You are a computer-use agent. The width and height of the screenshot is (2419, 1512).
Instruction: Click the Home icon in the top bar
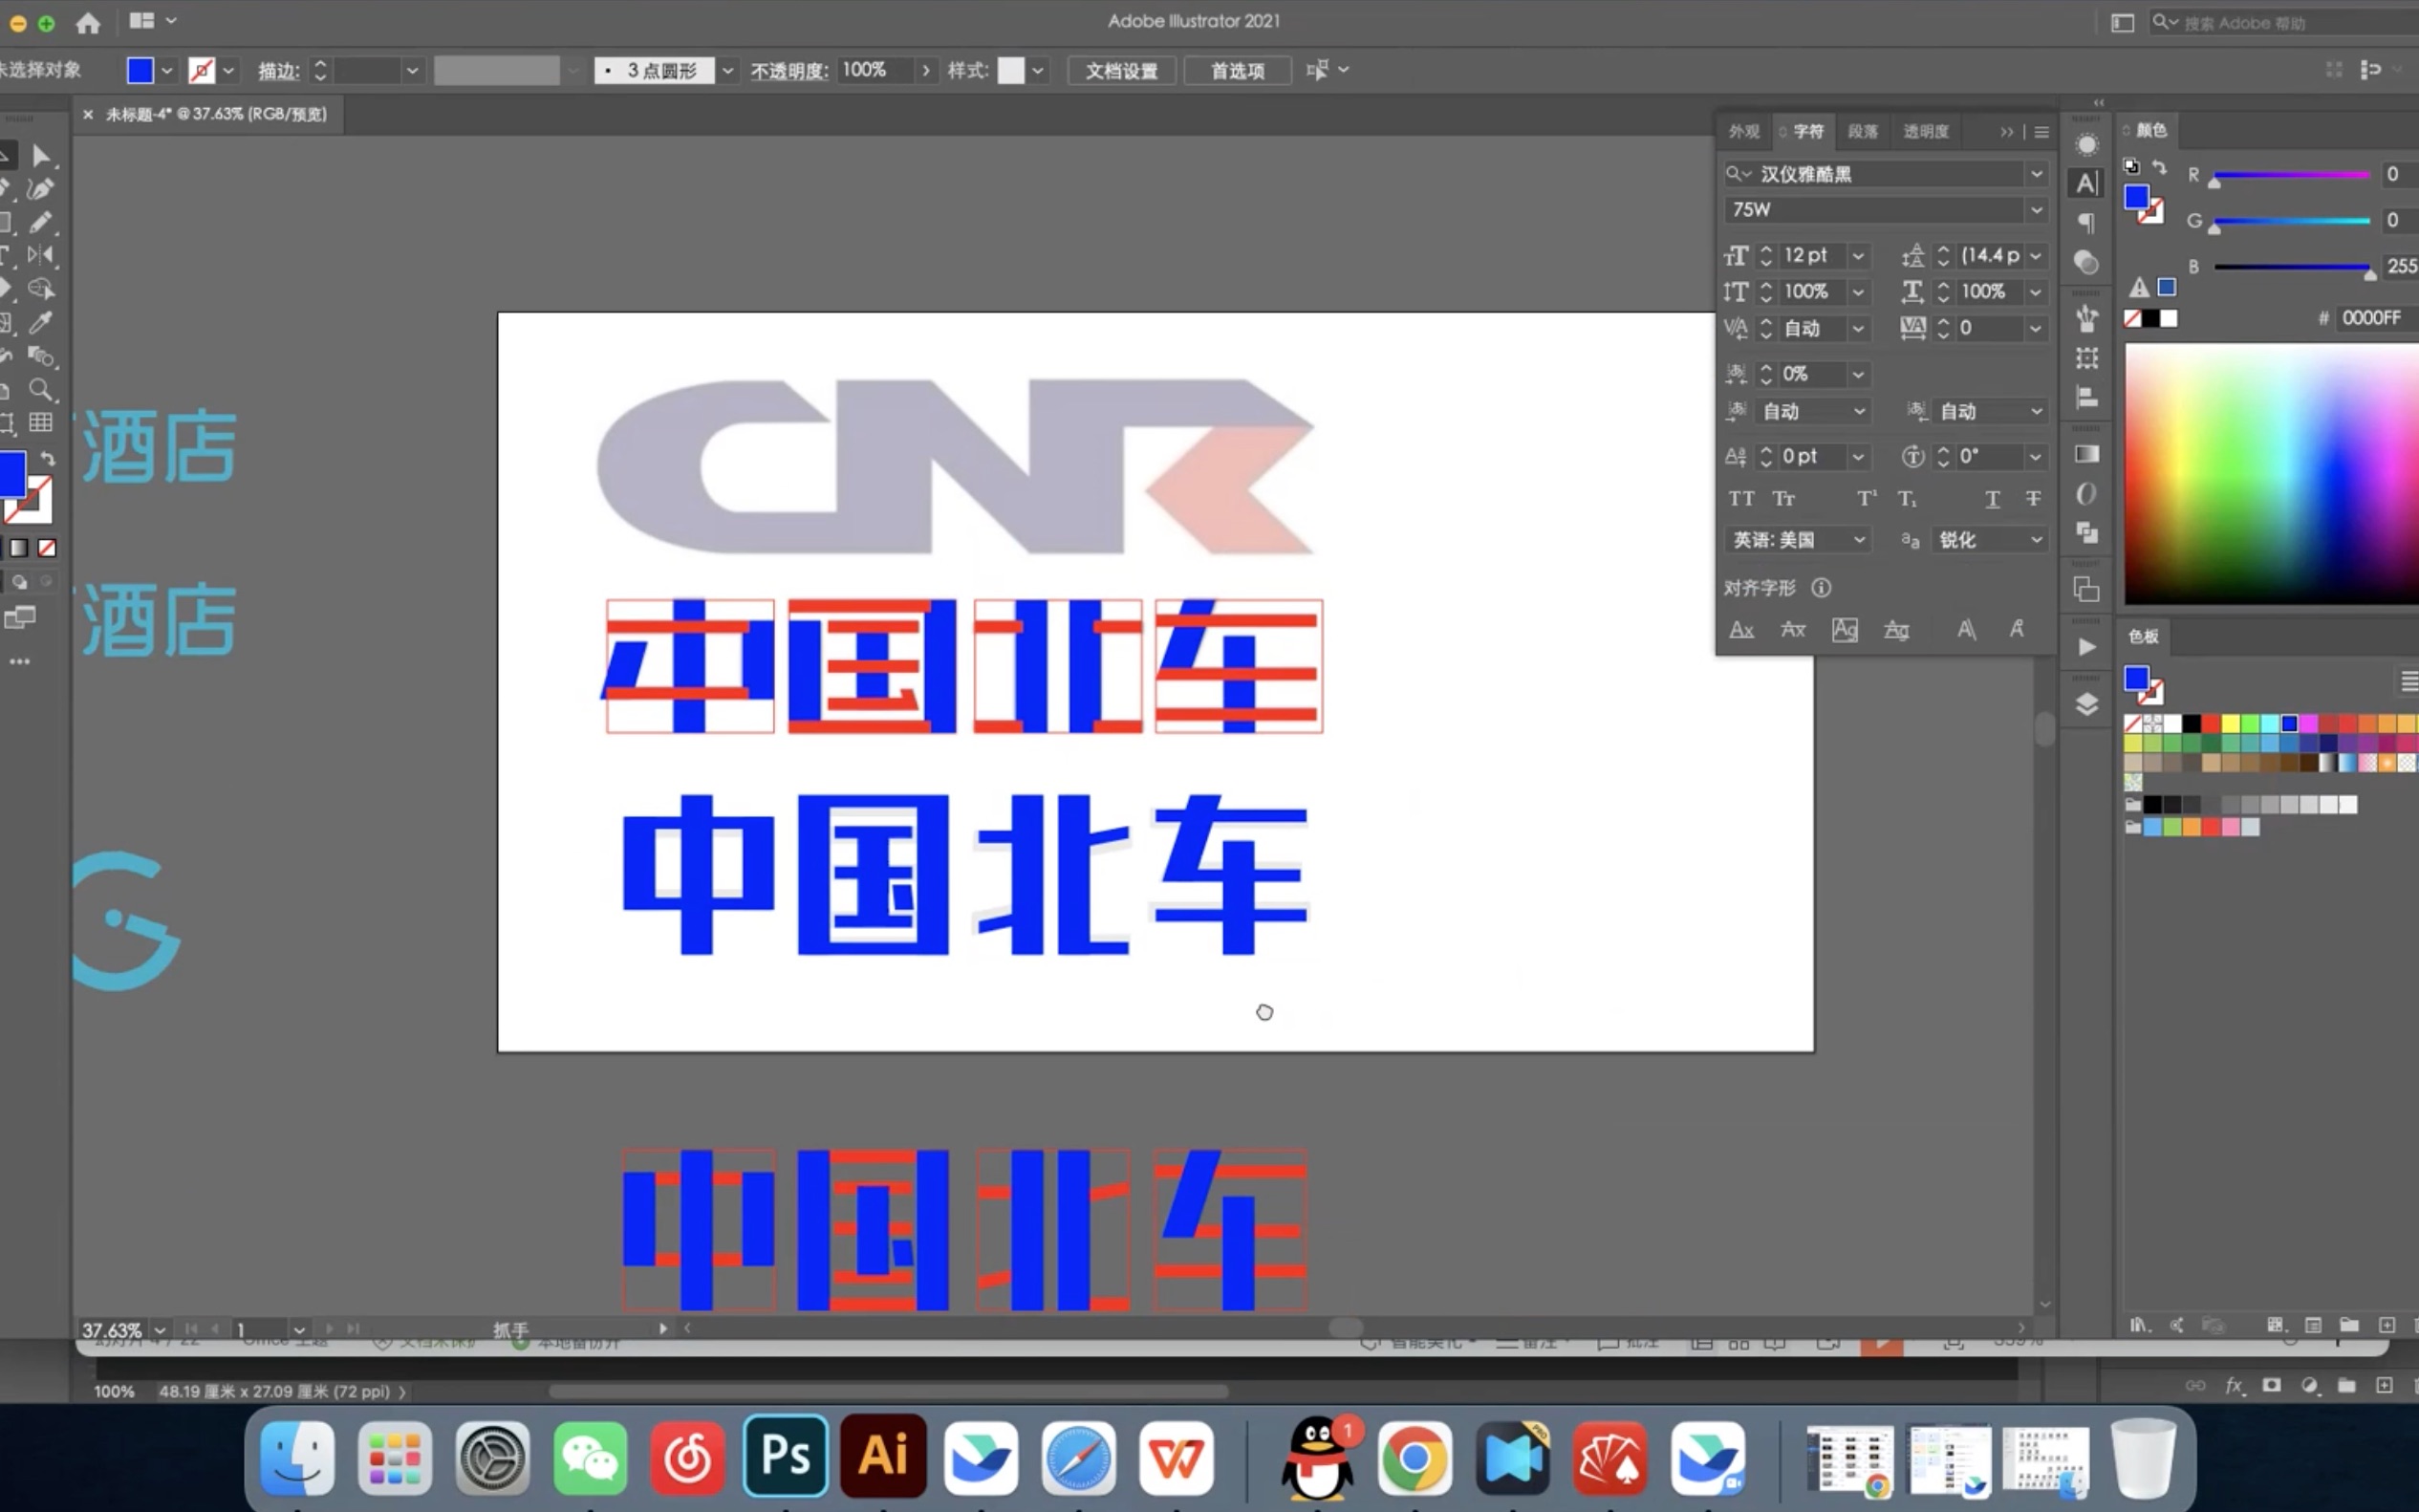coord(88,22)
